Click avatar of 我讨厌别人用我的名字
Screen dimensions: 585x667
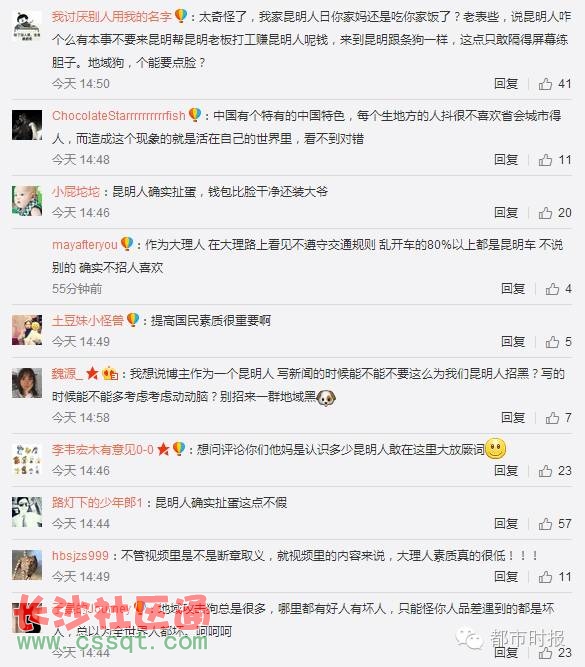[x=27, y=26]
